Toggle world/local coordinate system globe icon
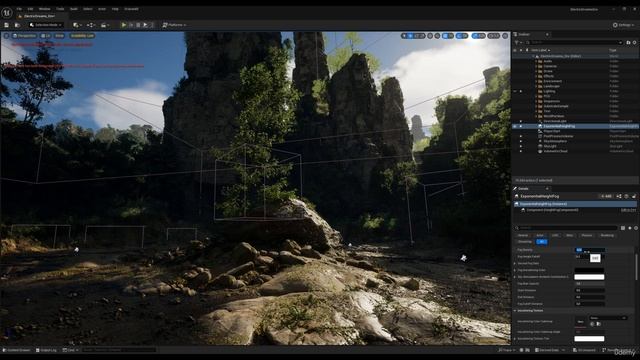Image resolution: width=640 pixels, height=360 pixels. pos(430,36)
